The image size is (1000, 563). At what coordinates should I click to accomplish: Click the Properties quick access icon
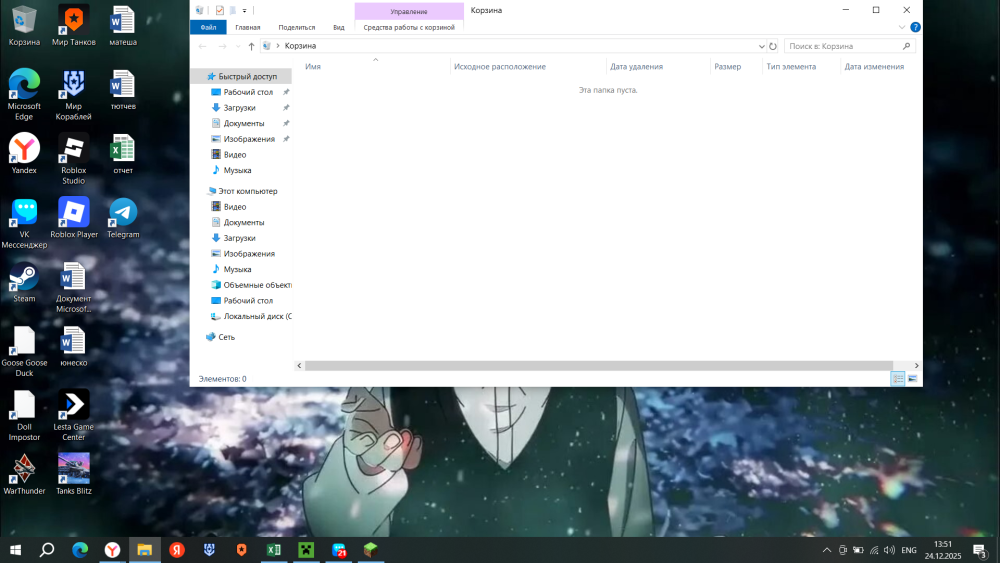point(220,10)
